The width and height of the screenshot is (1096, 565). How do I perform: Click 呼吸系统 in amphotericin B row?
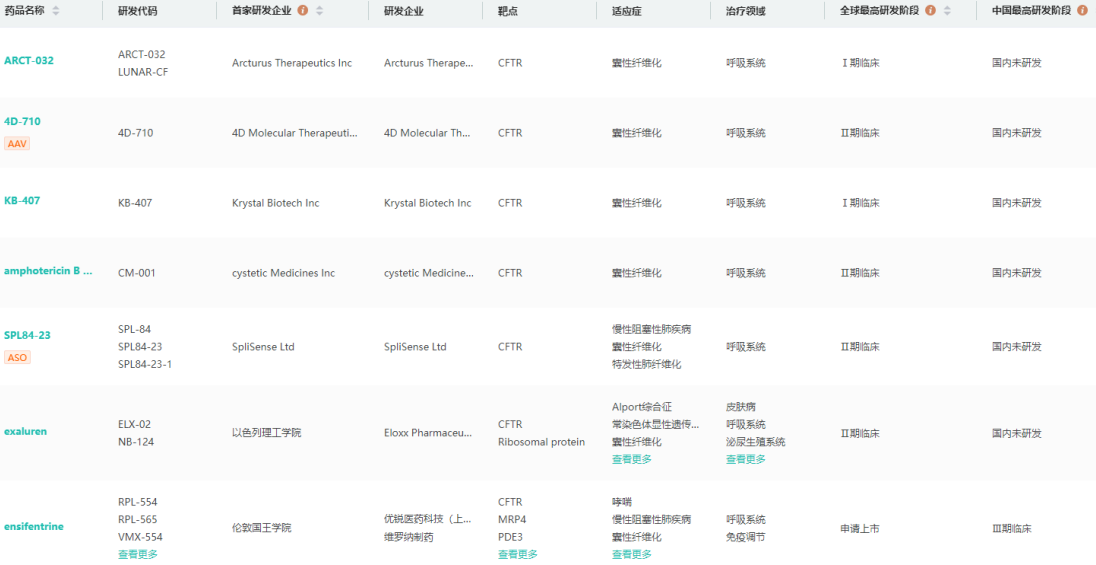pos(746,273)
